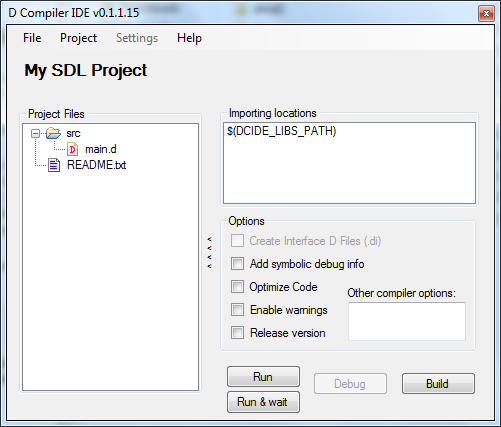Collapse the src folder tree node
The width and height of the screenshot is (501, 427).
pos(35,134)
